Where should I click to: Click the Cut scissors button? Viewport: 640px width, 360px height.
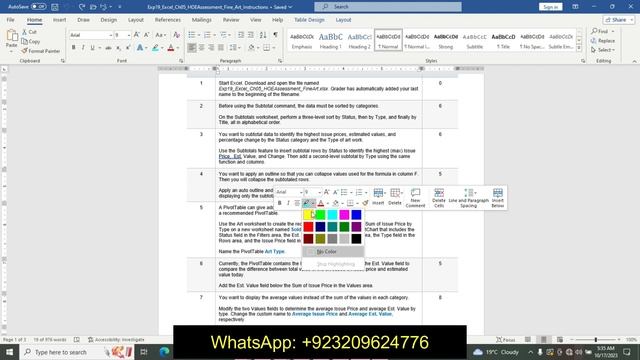[x=29, y=32]
